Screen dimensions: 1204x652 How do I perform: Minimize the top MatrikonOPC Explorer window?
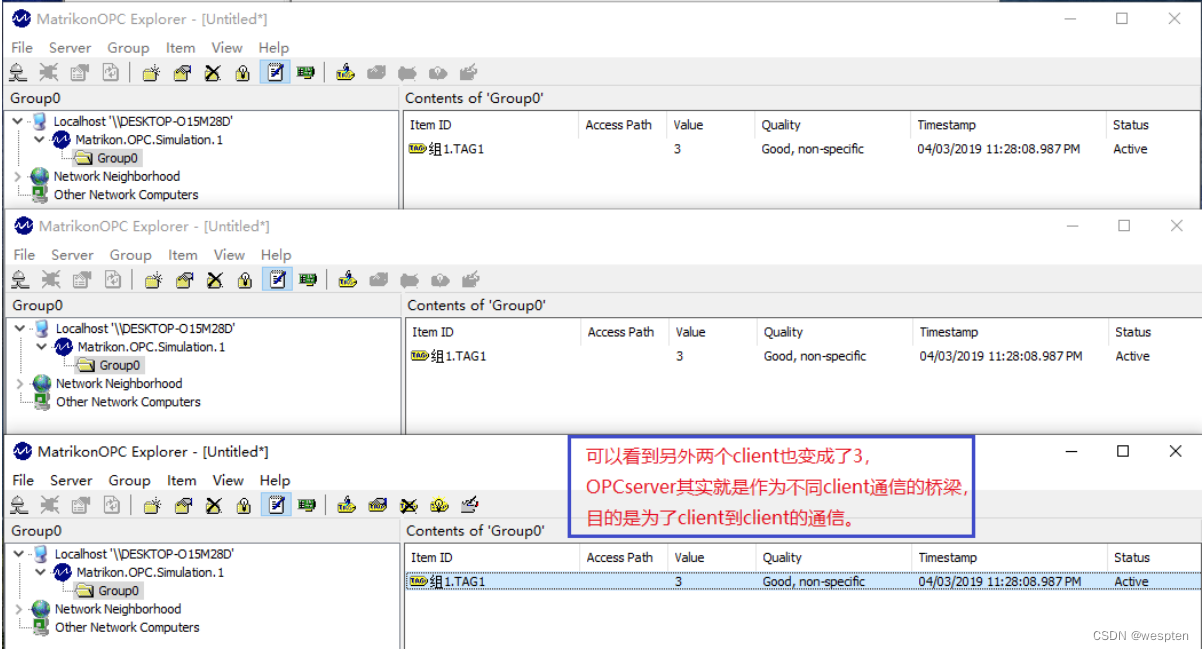coord(1068,19)
